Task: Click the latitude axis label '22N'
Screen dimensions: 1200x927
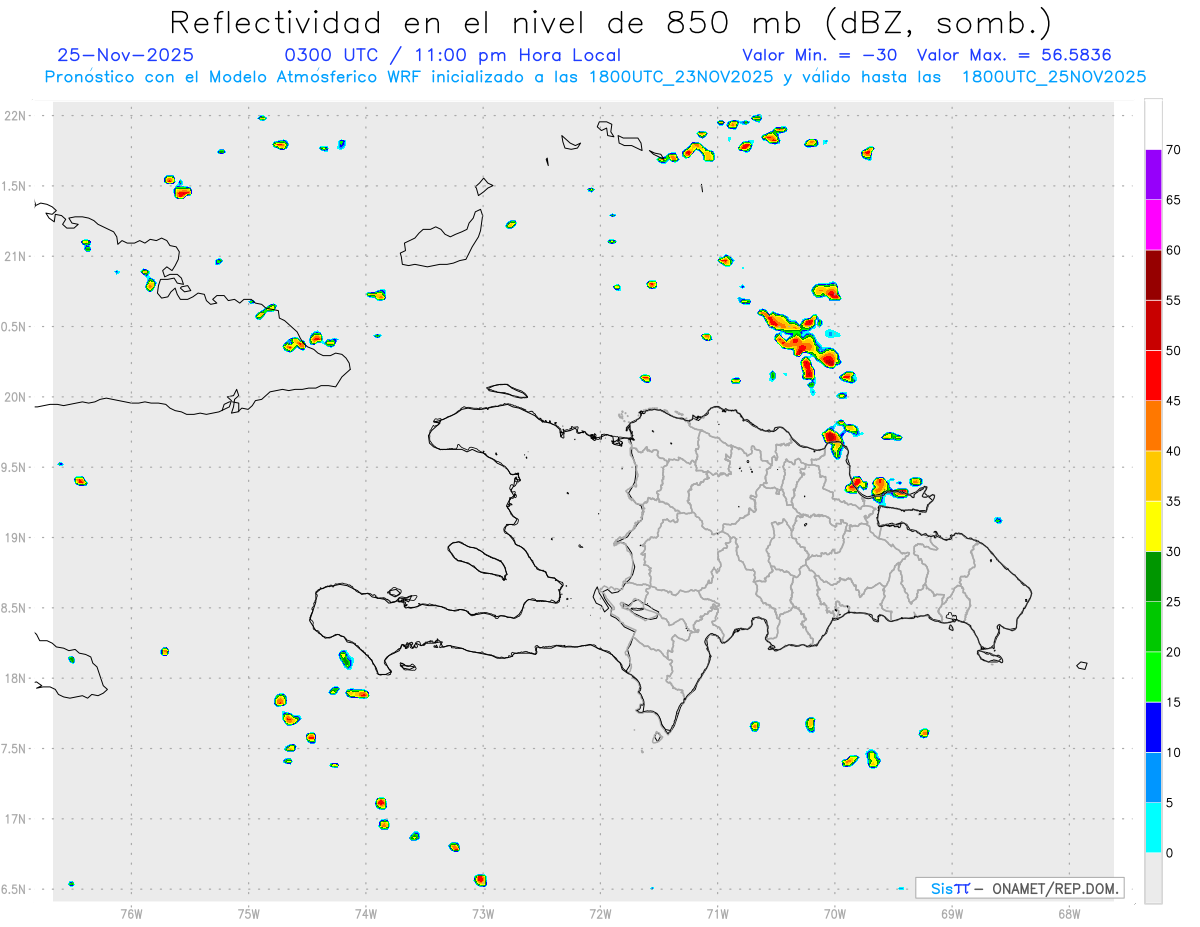Action: [x=17, y=116]
